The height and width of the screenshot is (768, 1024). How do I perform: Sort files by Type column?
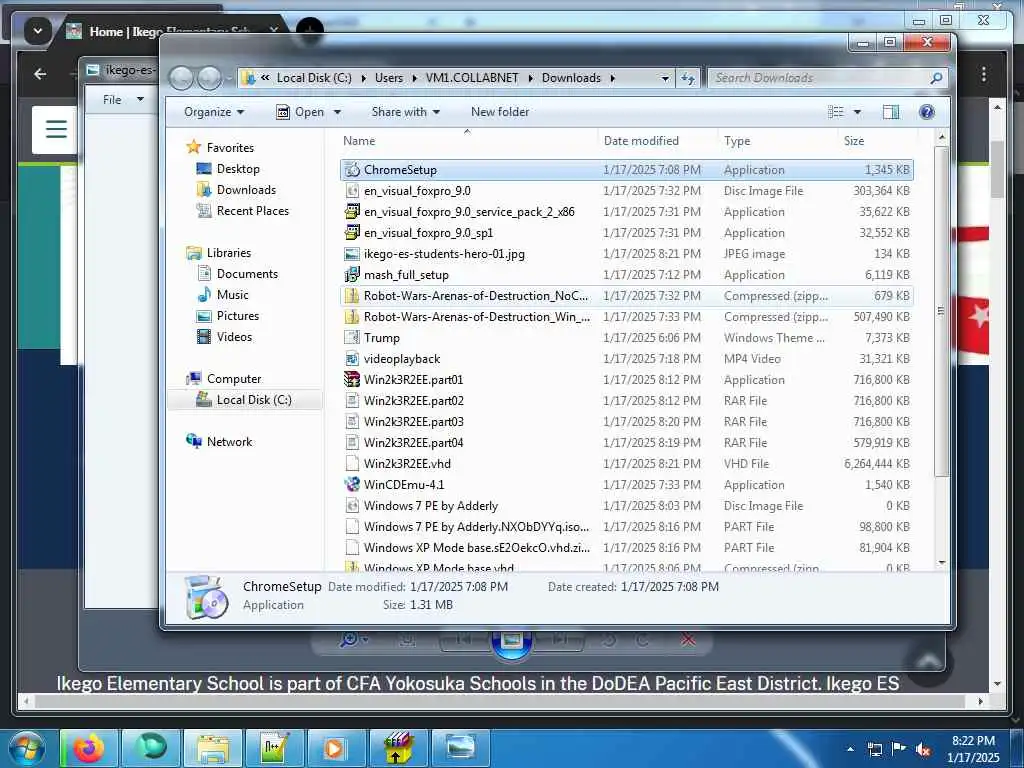tap(778, 140)
